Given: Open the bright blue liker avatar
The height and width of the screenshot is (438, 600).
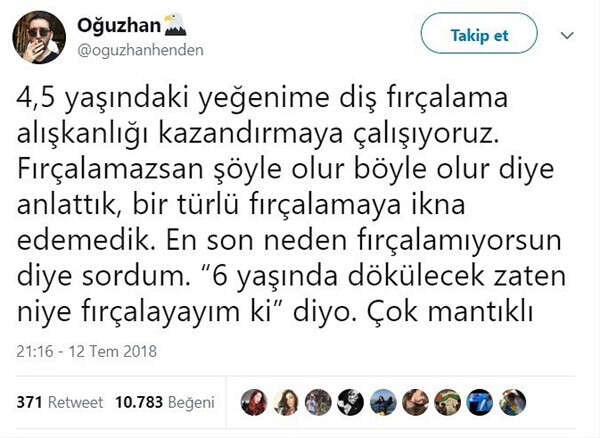Looking at the screenshot, I should [479, 402].
